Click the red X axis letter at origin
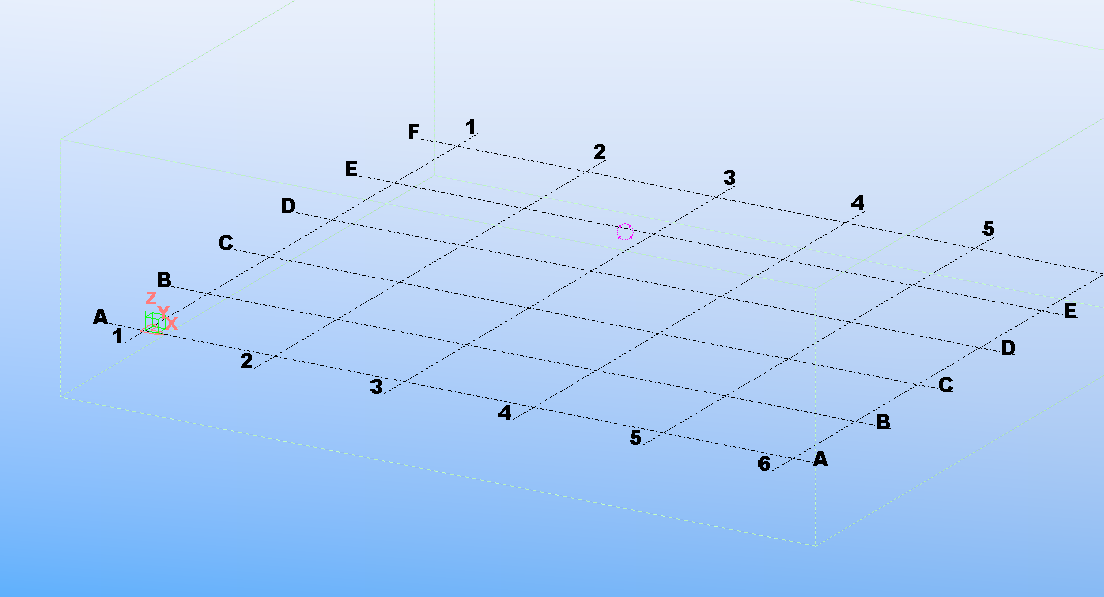The image size is (1104, 597). [172, 324]
